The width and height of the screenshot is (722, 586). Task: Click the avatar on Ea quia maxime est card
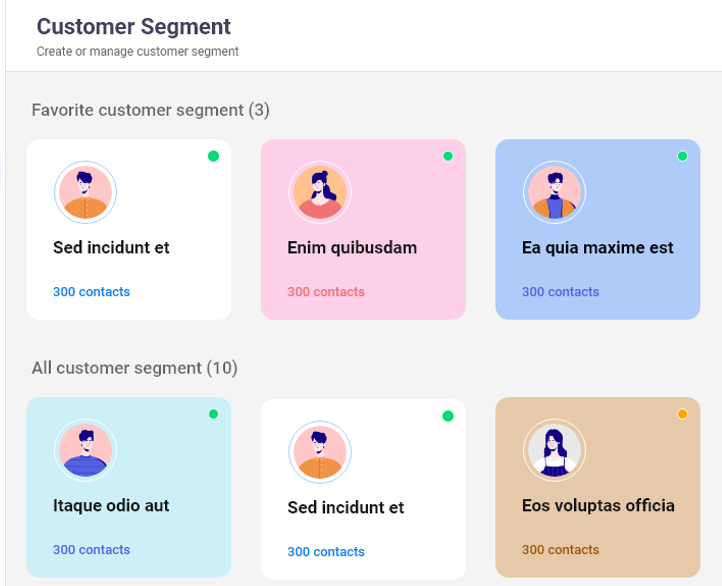pyautogui.click(x=554, y=192)
